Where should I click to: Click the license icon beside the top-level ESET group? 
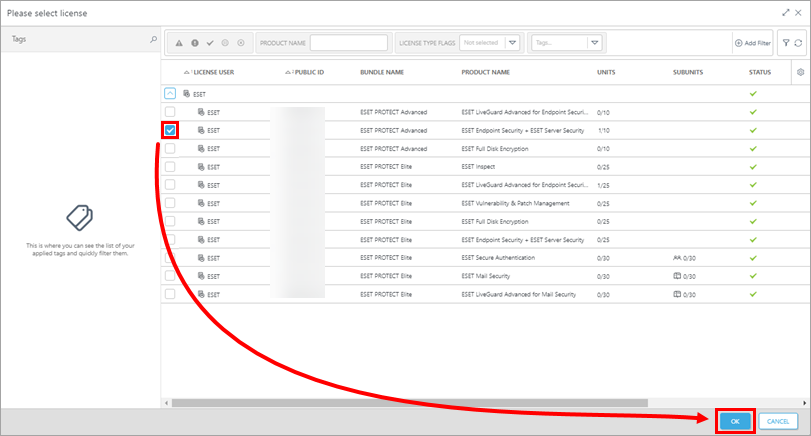pos(187,94)
